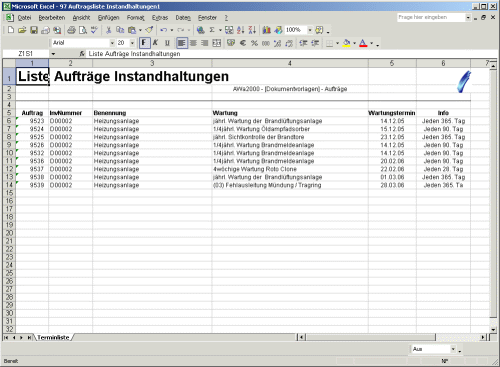
Task: Open Print Preview (Seitenansicht)
Action: click(83, 30)
